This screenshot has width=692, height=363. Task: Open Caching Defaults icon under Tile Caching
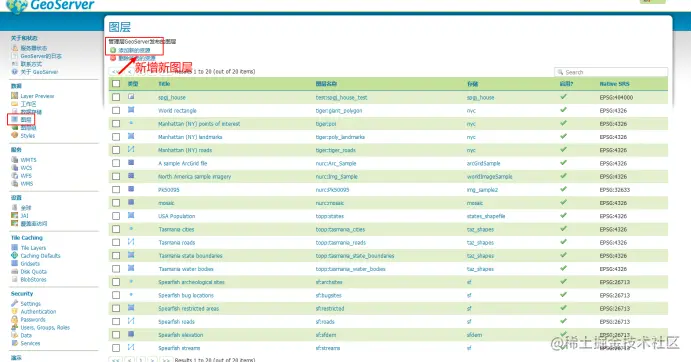point(15,255)
